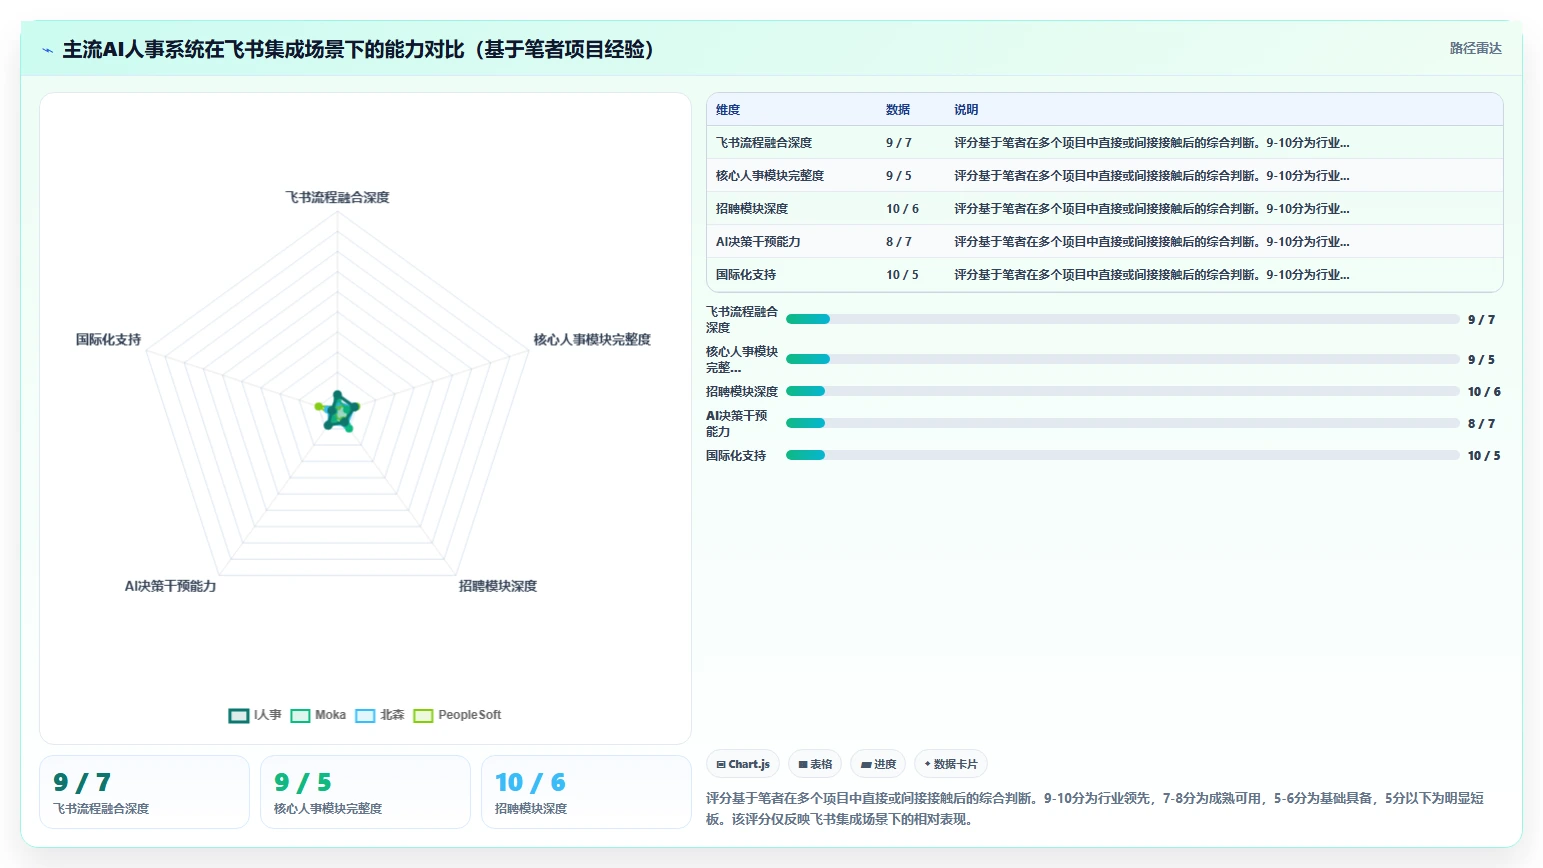Select the 飞书流程融合深度 cell in the table

click(764, 143)
